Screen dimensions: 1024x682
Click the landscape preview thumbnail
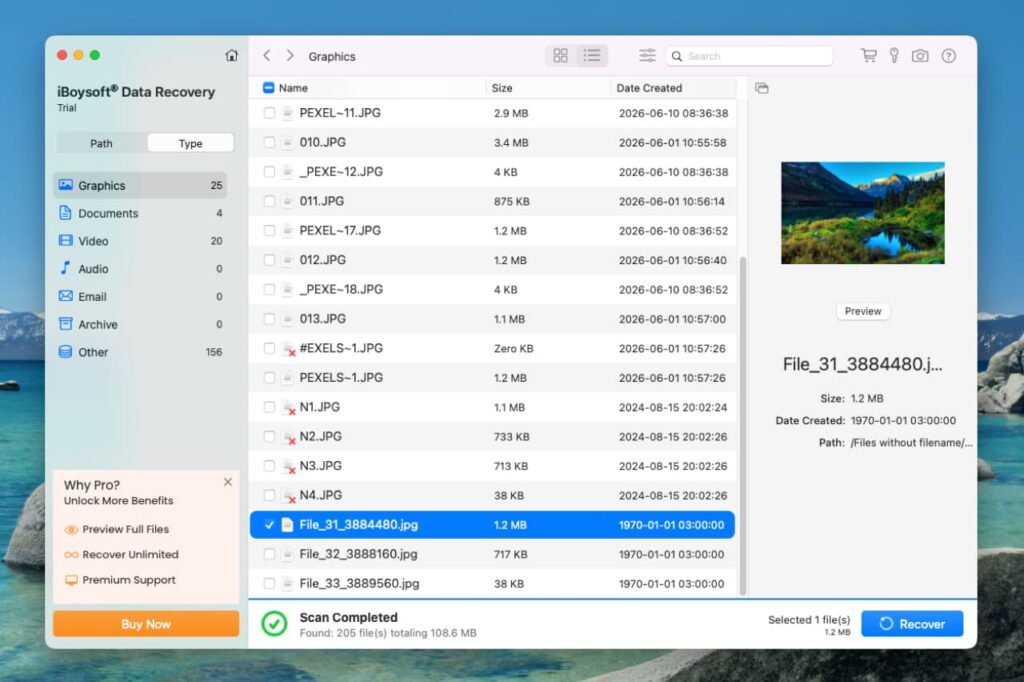[x=863, y=213]
